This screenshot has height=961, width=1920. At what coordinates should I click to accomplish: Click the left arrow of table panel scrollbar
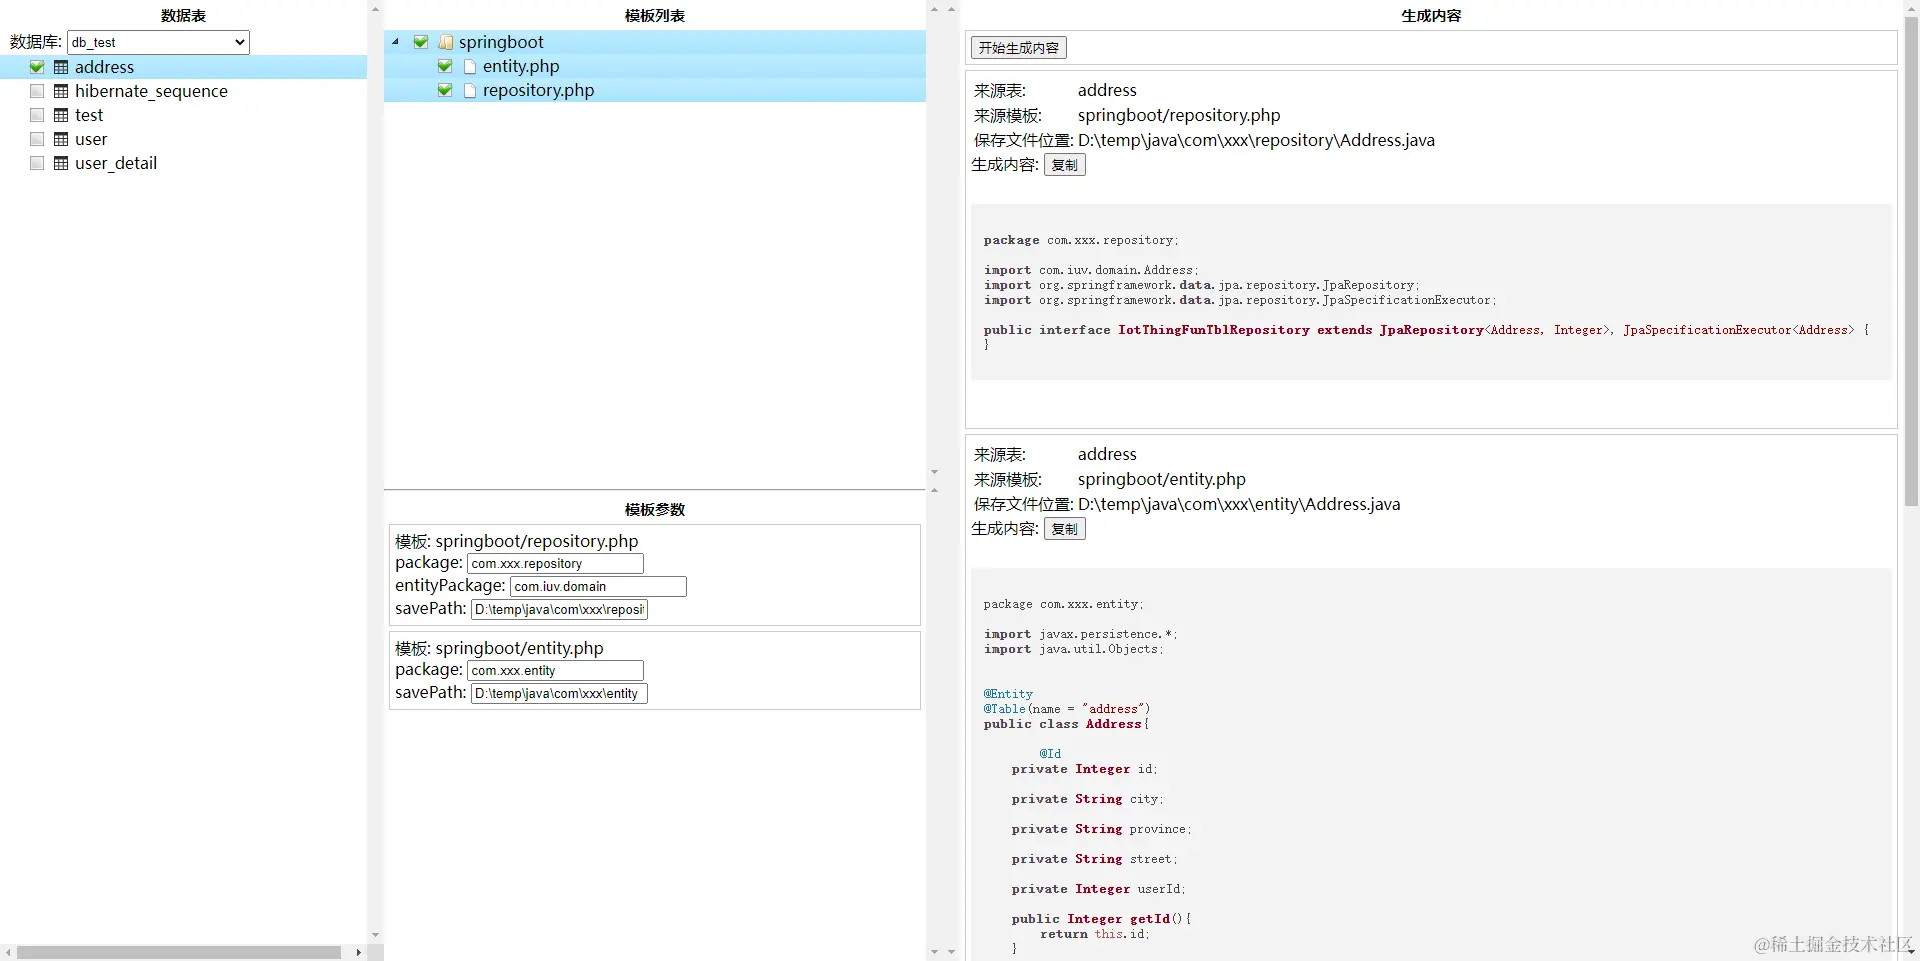click(9, 953)
